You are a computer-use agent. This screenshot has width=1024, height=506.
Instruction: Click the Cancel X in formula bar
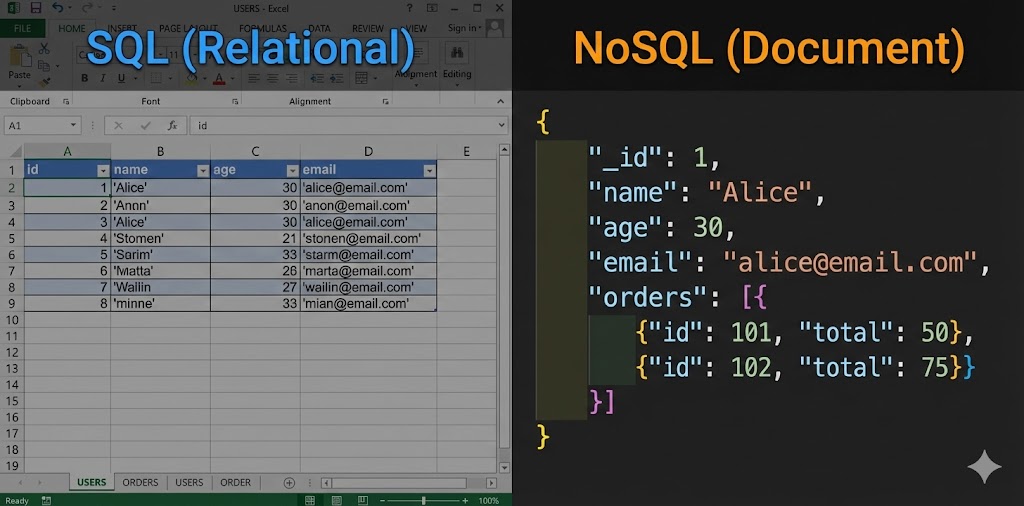[x=118, y=125]
